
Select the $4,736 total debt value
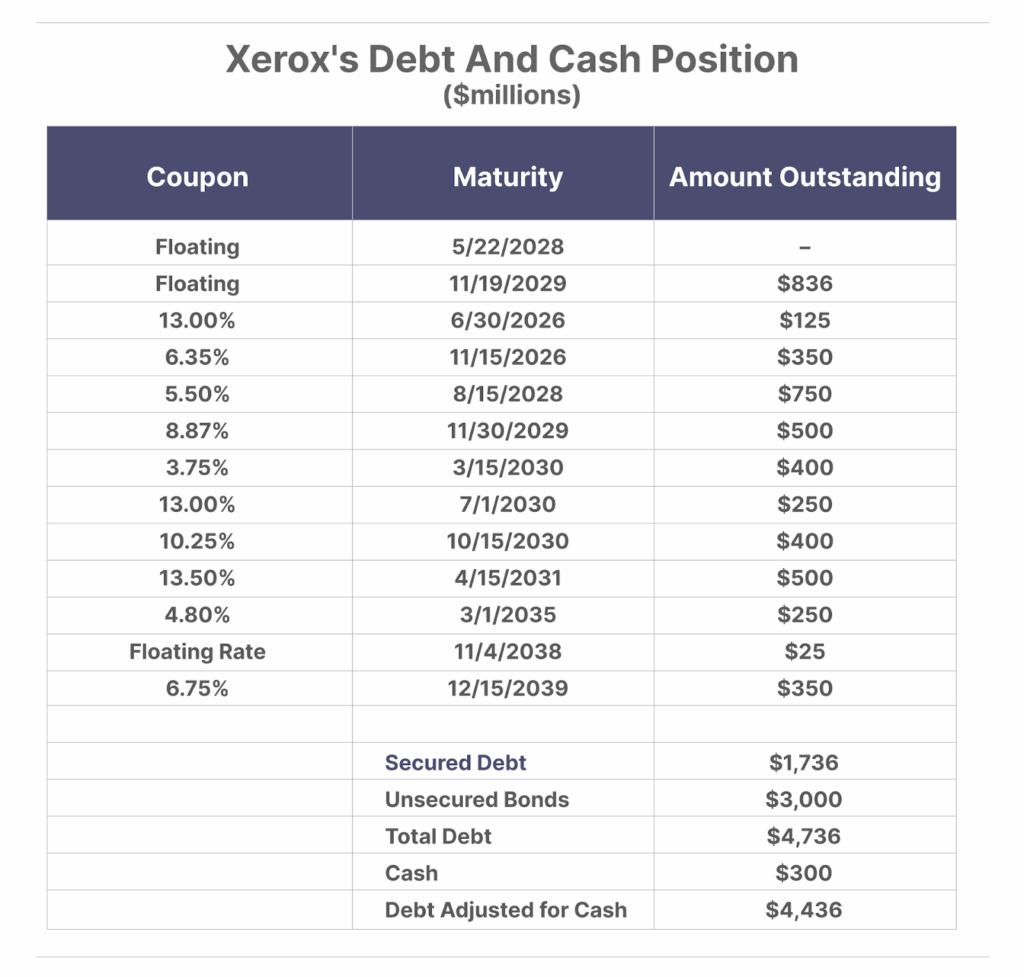click(x=804, y=836)
